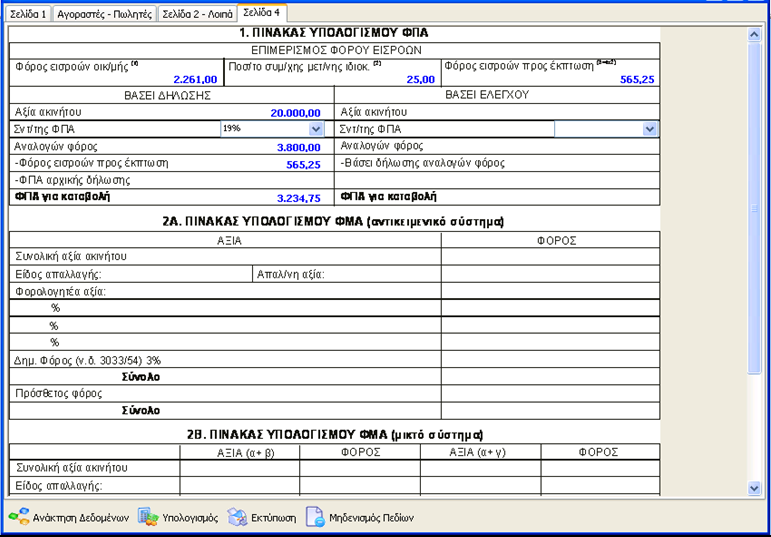Image resolution: width=771 pixels, height=537 pixels.
Task: Click the ΒΑΣΕΙ ΕΛΕΓΧΟΥ header
Action: pyautogui.click(x=487, y=95)
